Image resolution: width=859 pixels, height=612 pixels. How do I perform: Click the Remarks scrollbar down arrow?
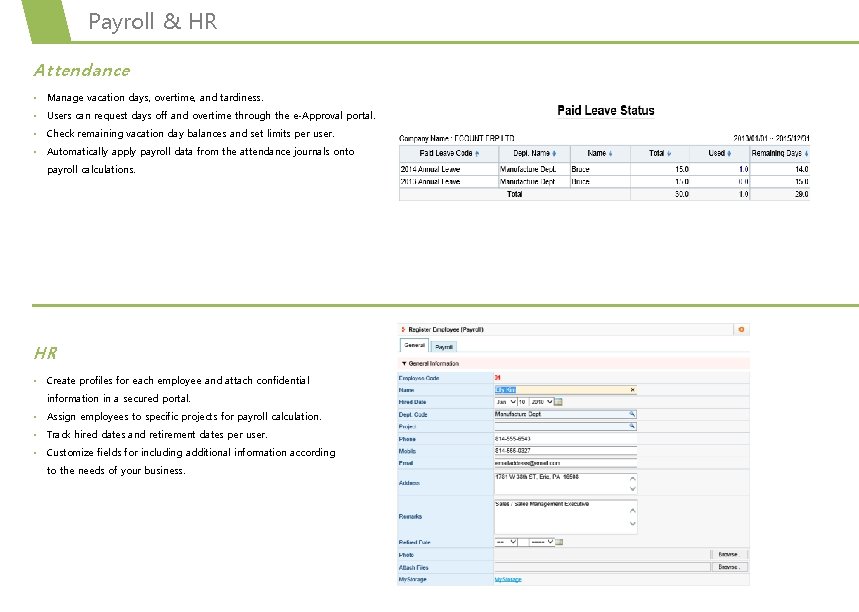pyautogui.click(x=633, y=523)
